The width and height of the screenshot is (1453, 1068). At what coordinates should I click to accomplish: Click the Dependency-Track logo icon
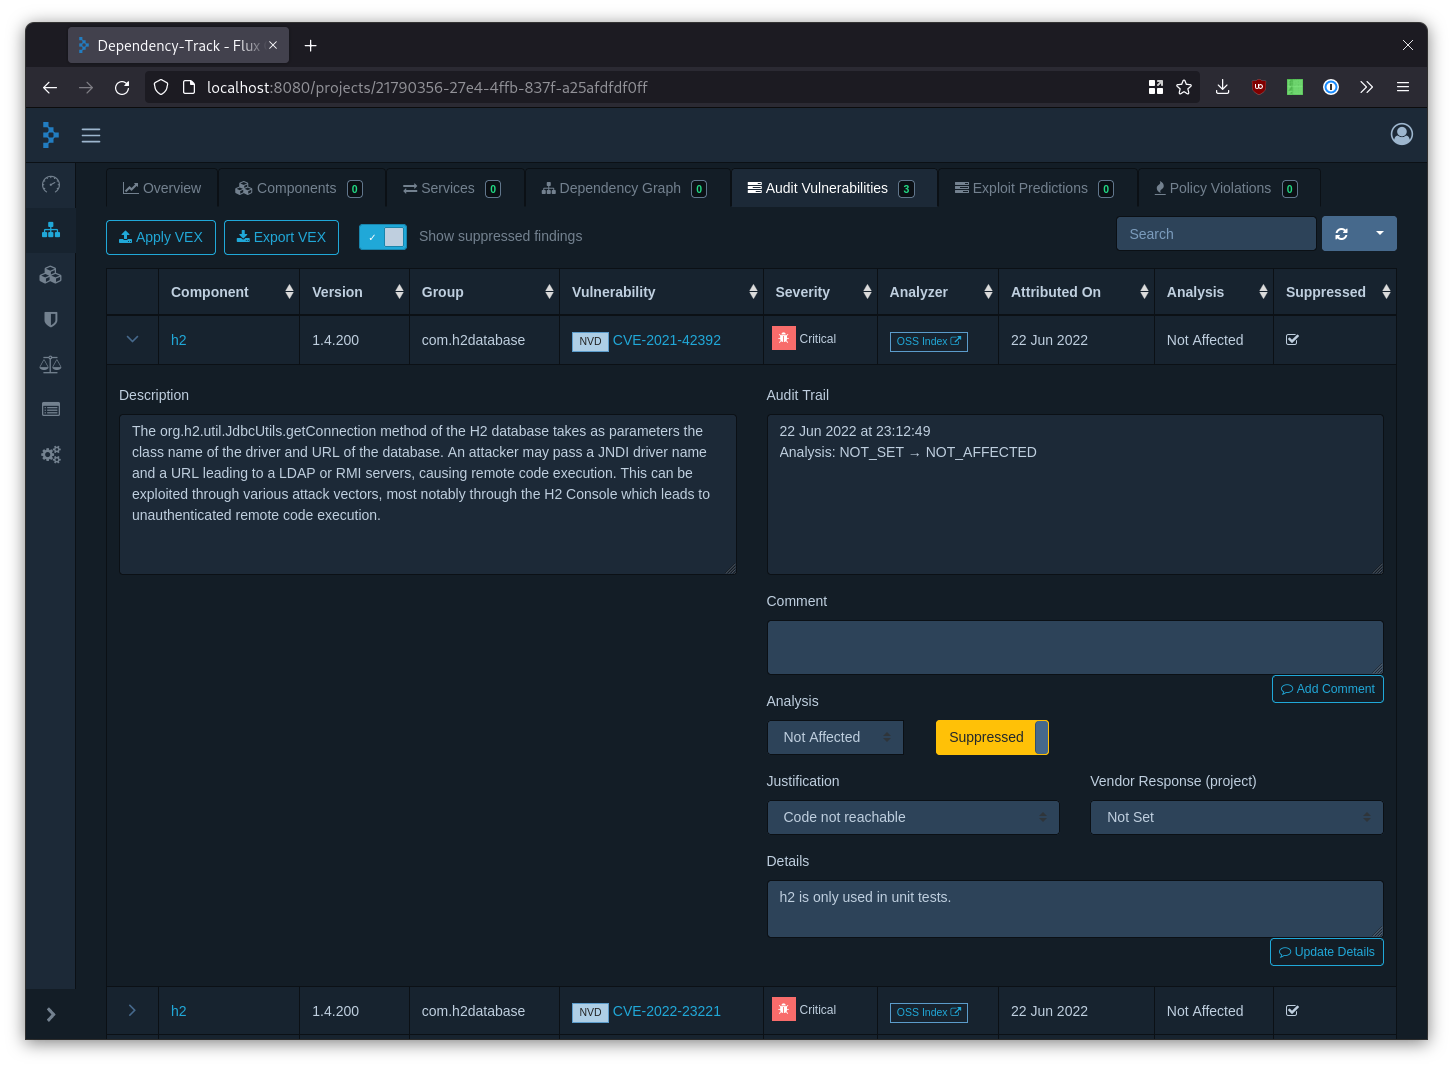[x=50, y=134]
